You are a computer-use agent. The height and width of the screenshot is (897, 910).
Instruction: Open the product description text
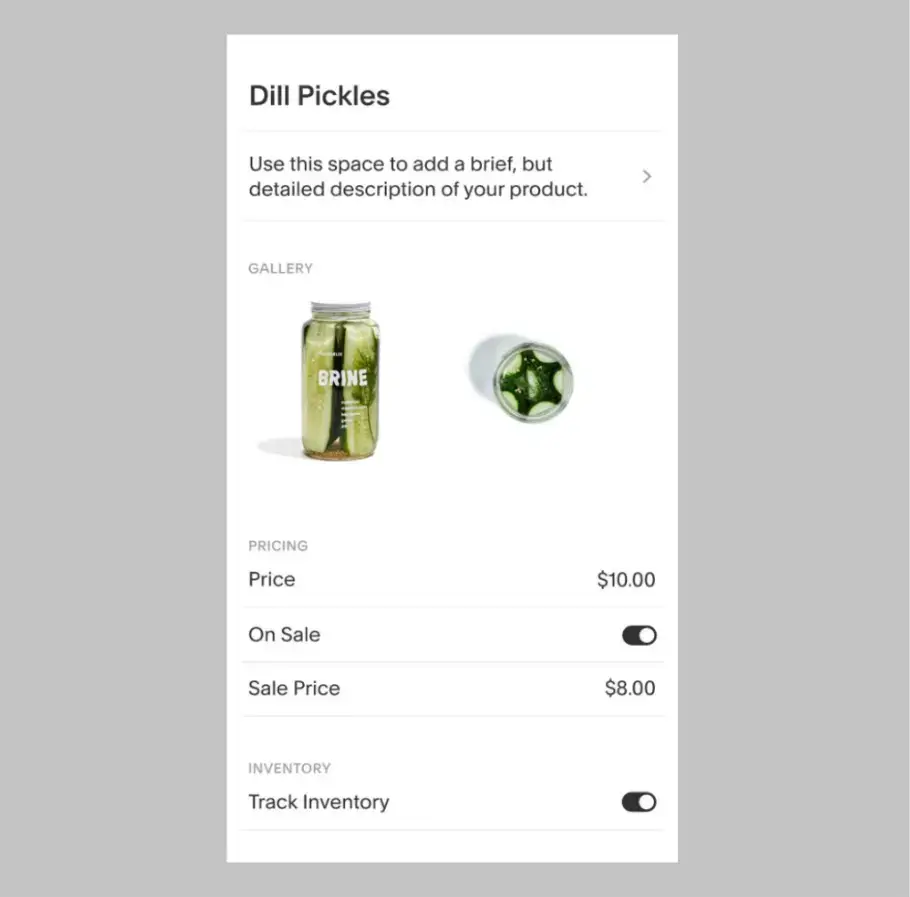pyautogui.click(x=418, y=176)
